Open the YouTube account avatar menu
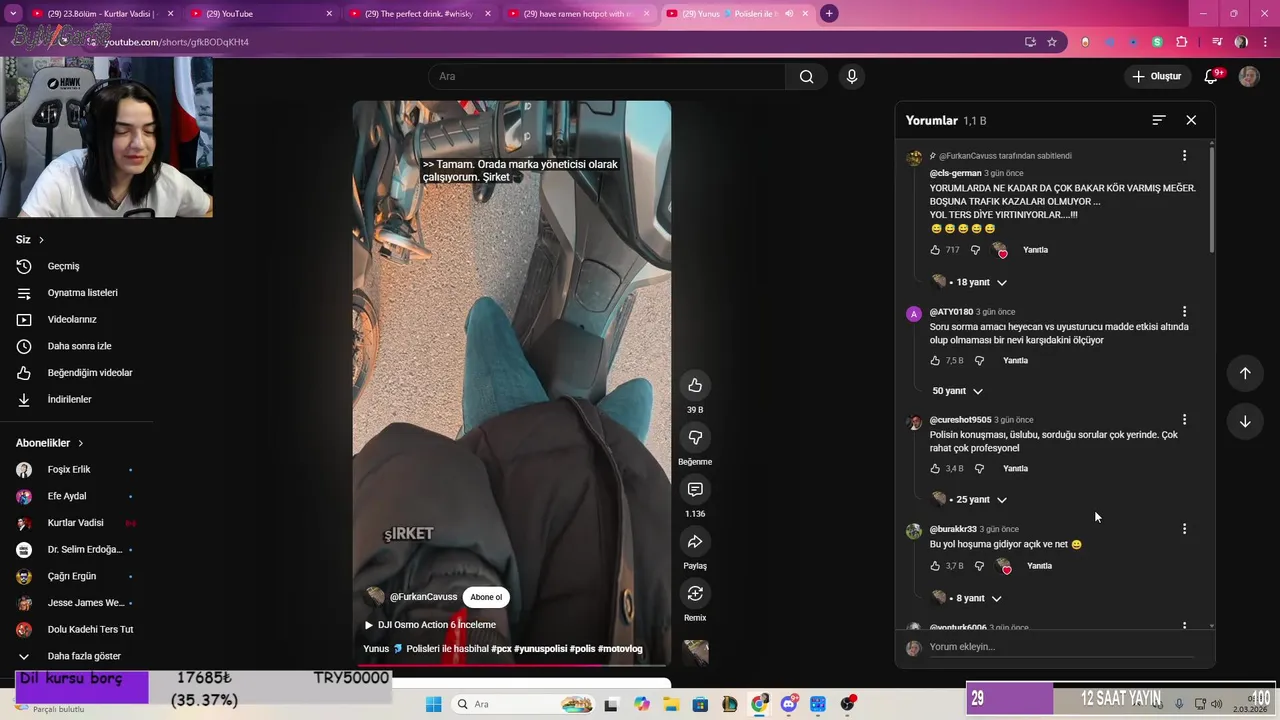The image size is (1280, 720). point(1249,77)
